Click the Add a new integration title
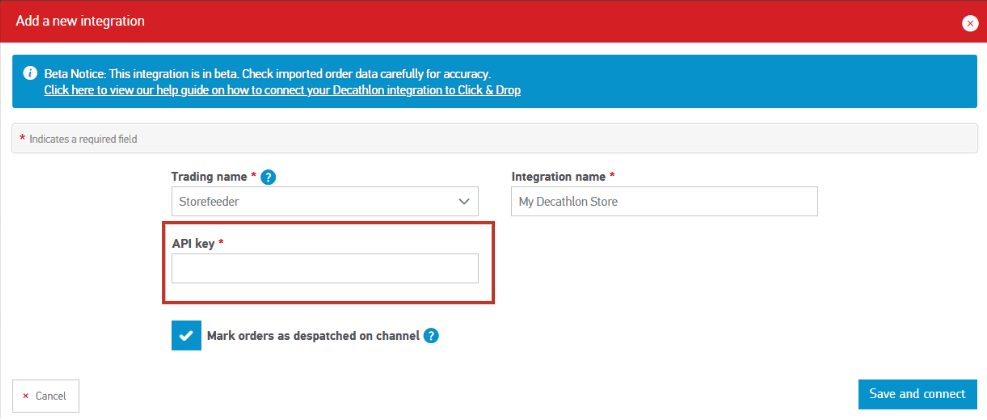Image resolution: width=987 pixels, height=420 pixels. (x=80, y=20)
